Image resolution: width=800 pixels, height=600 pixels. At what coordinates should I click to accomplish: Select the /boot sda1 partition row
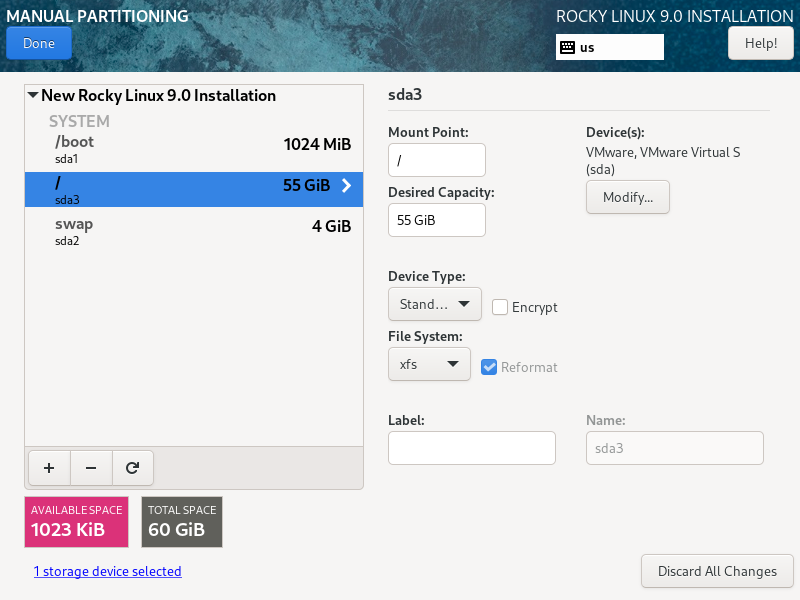(194, 148)
